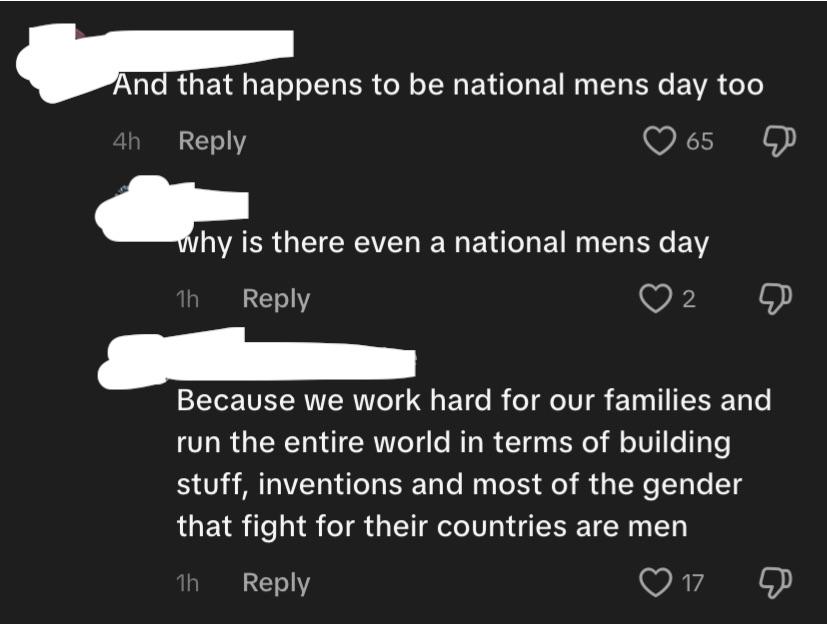Select the 1h timestamp under the longest comment
Screen dimensions: 827x624
pyautogui.click(x=187, y=583)
